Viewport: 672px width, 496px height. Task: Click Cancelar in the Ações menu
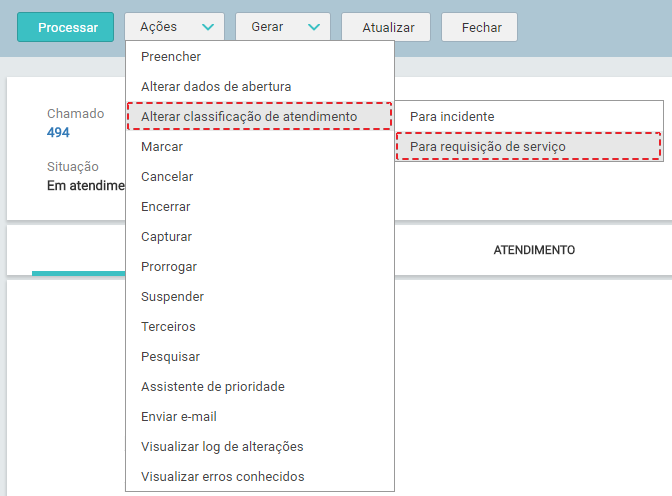point(167,177)
